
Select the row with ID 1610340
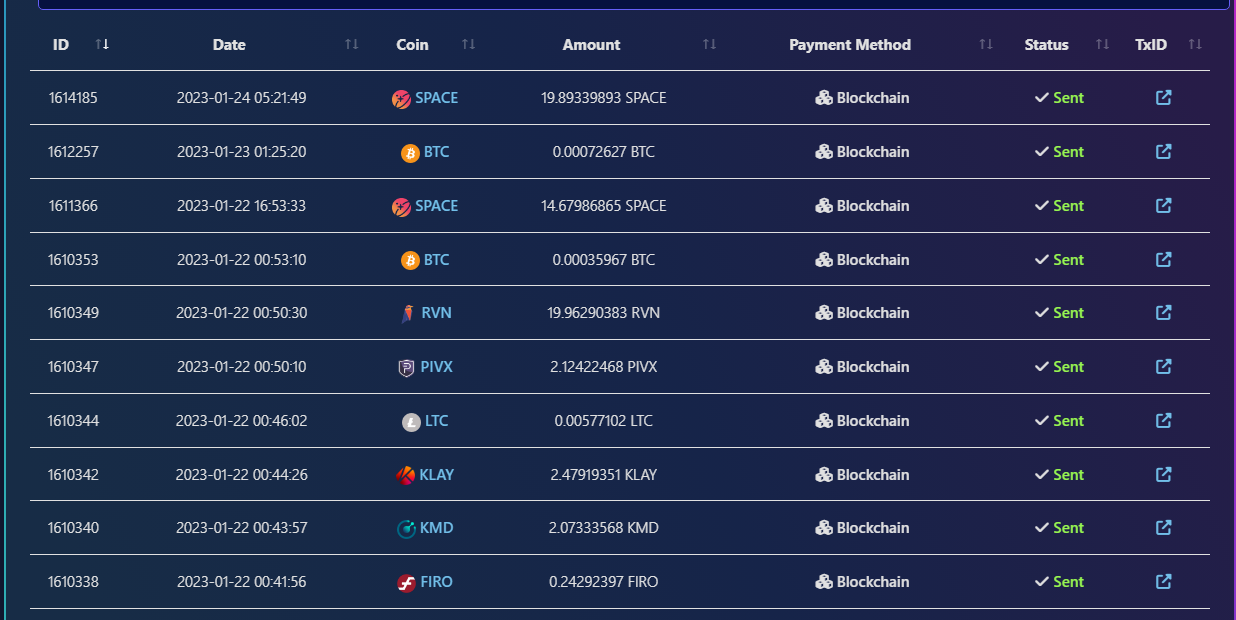(x=619, y=528)
